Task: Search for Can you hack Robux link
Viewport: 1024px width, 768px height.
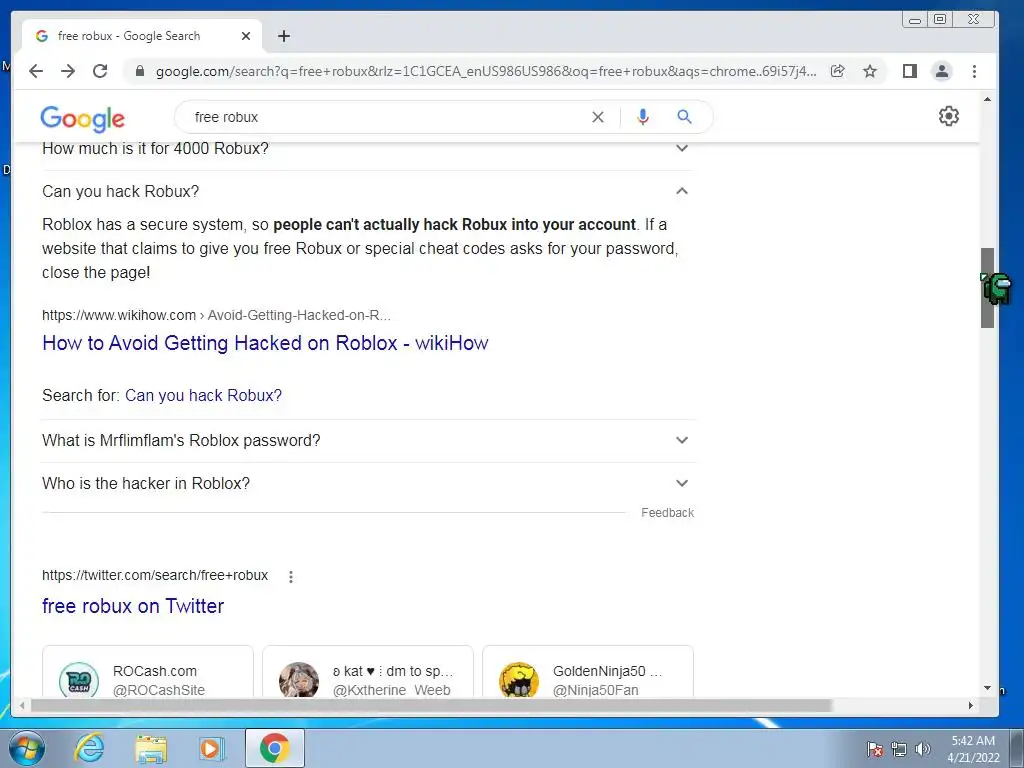Action: (x=203, y=395)
